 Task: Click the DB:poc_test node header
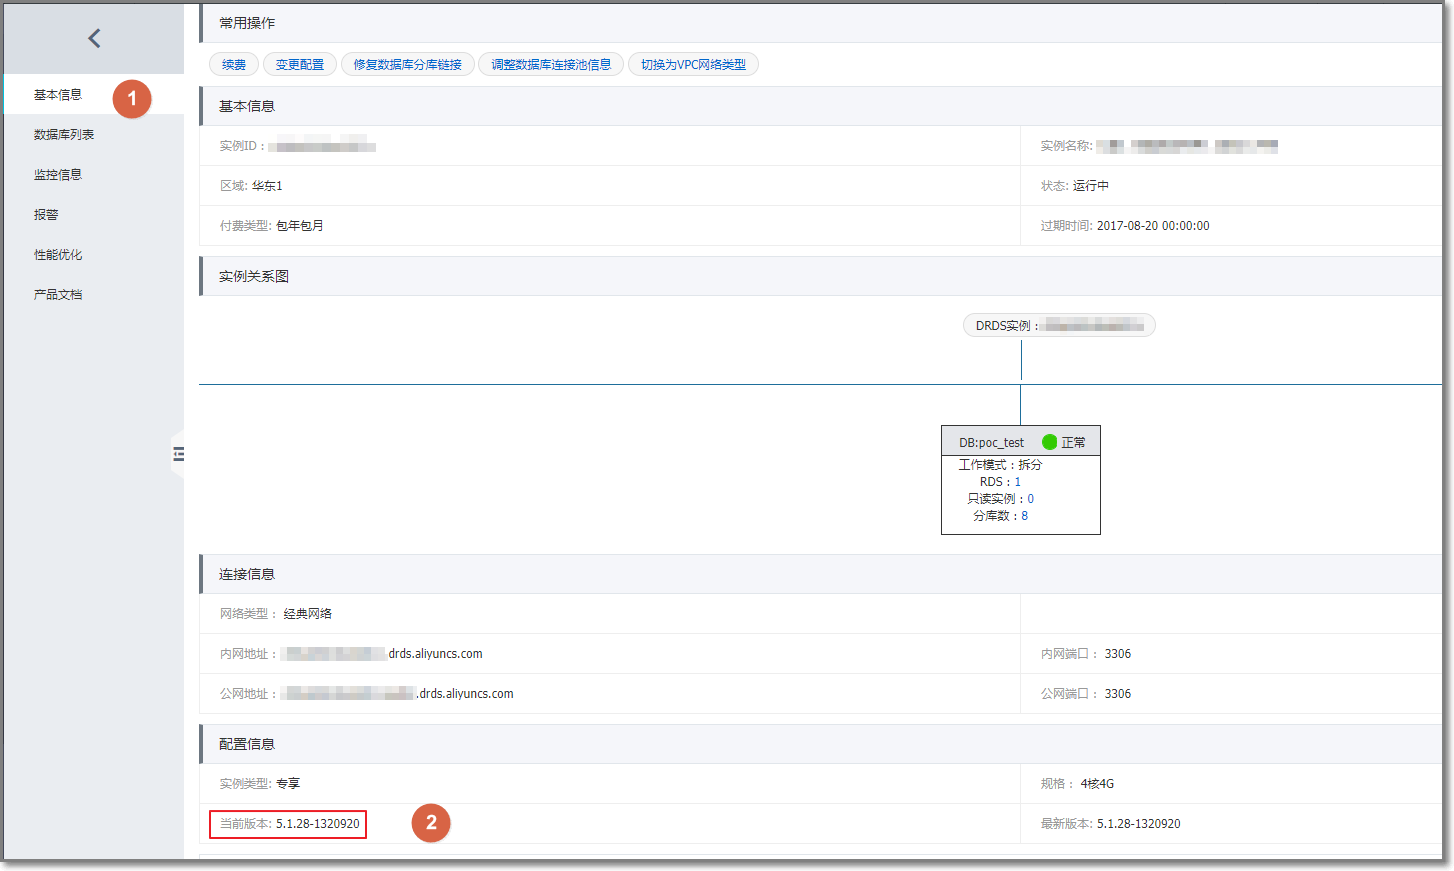[1021, 442]
